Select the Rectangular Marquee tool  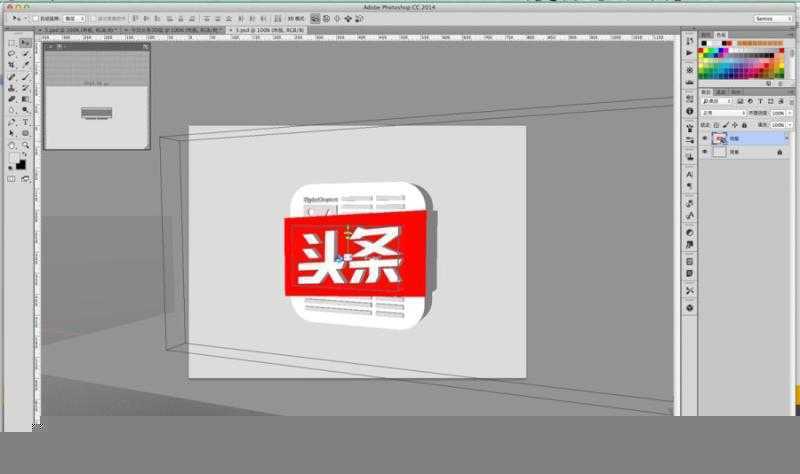(12, 43)
